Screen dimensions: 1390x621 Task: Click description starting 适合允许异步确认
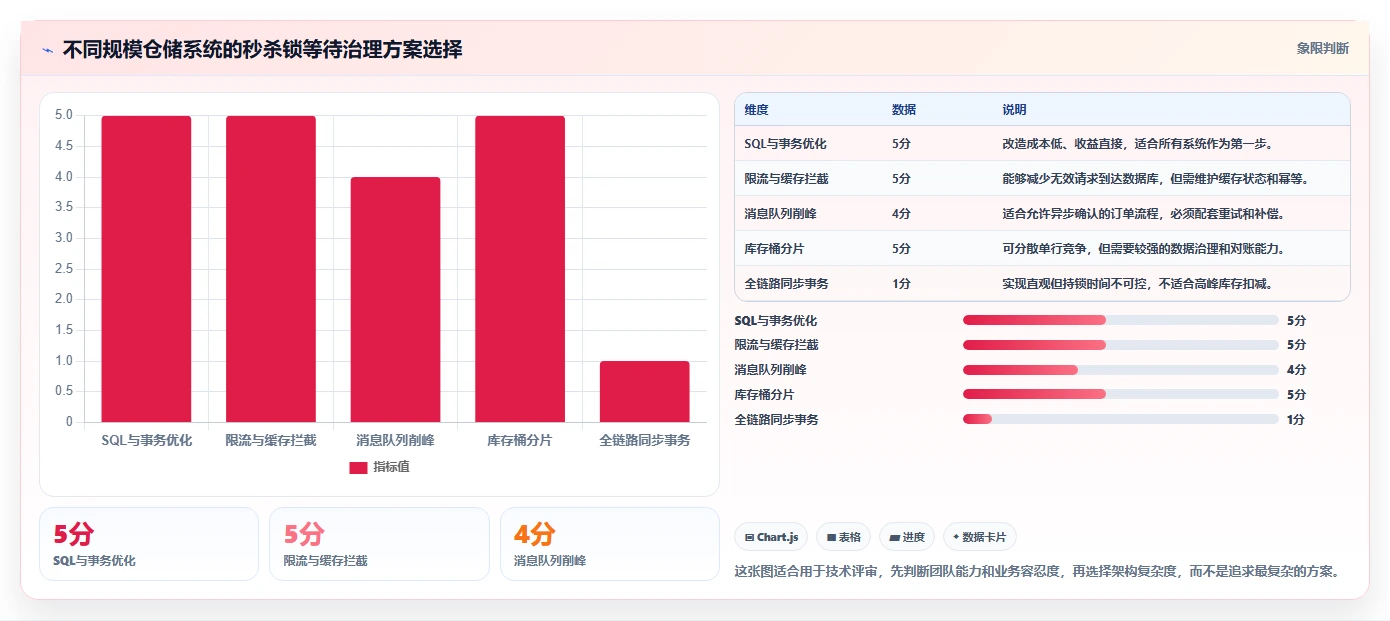(x=1143, y=214)
